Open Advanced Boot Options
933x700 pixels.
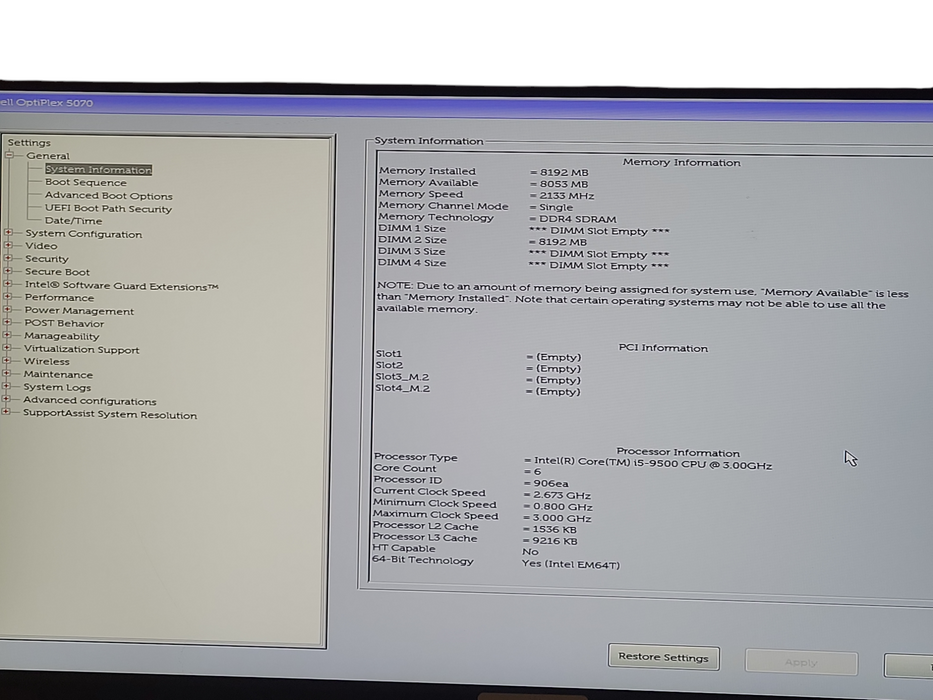click(x=108, y=195)
